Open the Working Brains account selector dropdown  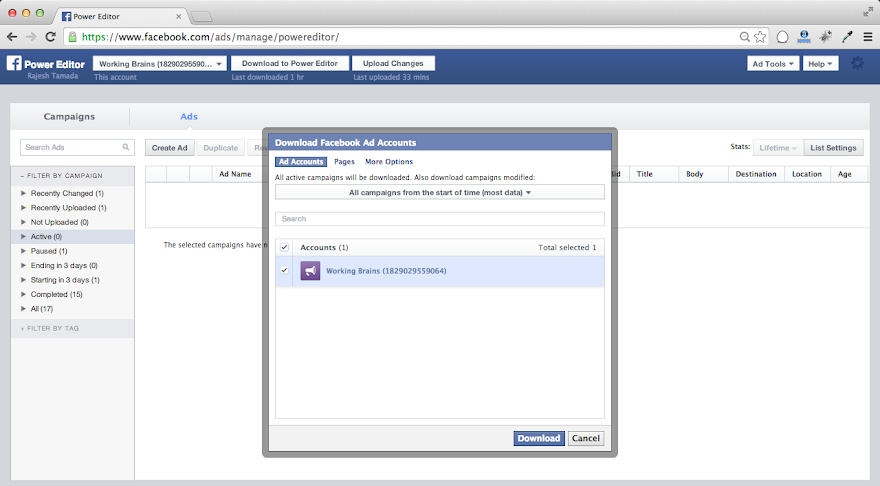click(x=160, y=63)
